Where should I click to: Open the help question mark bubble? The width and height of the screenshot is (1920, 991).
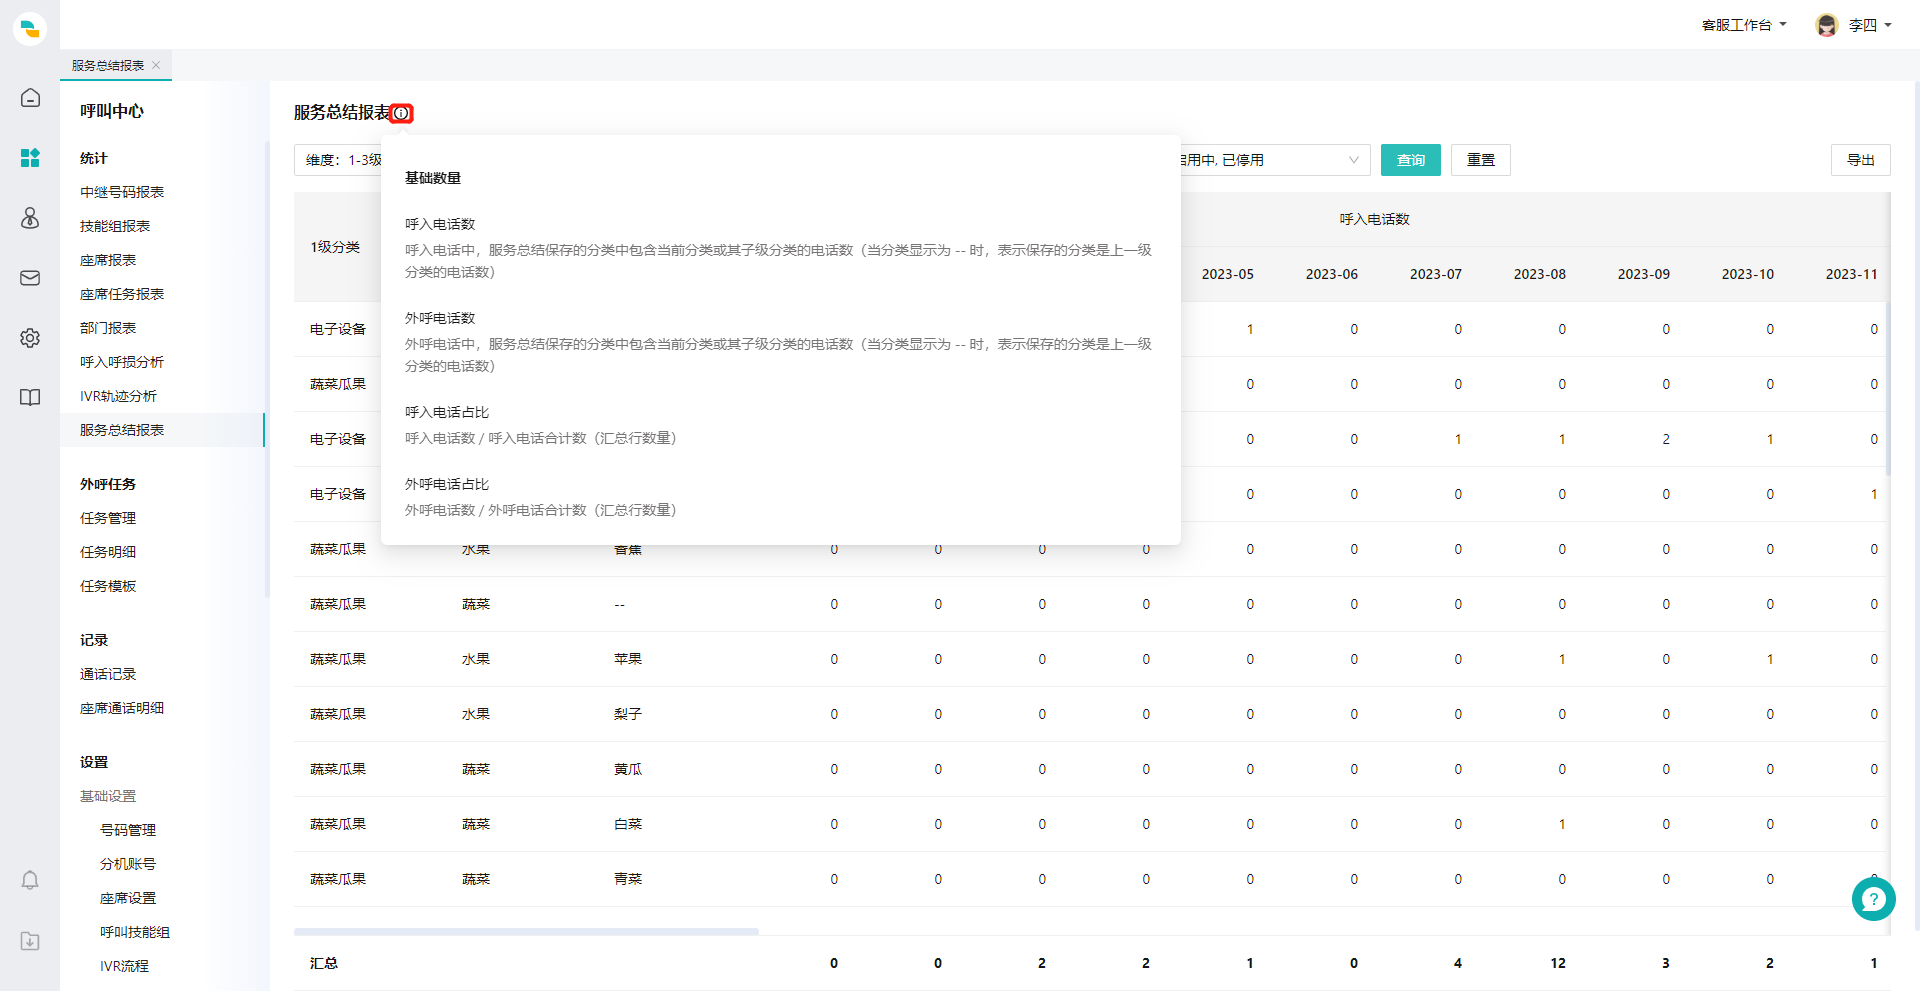click(1873, 899)
